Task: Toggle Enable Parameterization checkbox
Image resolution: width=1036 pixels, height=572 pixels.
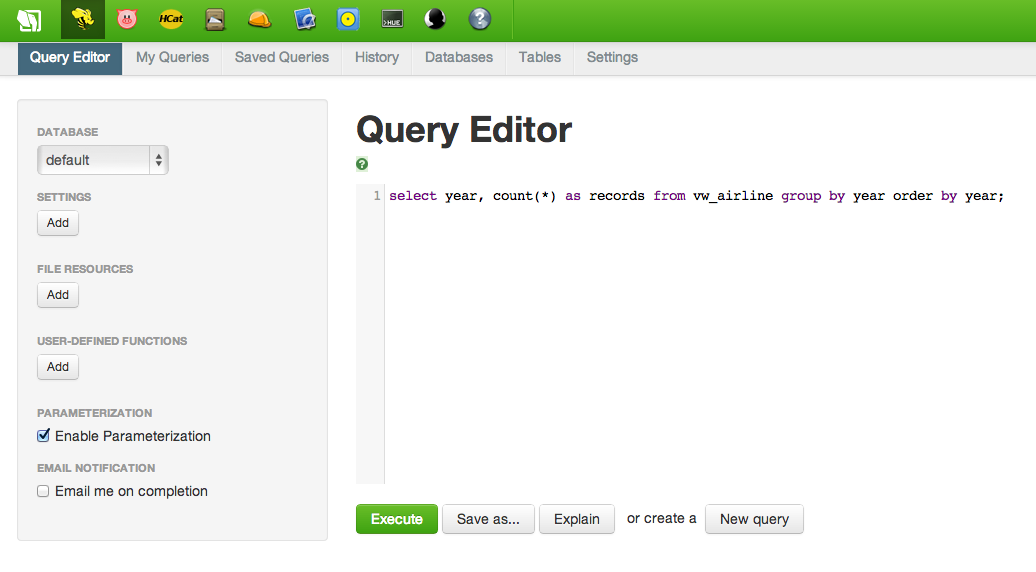Action: 43,436
